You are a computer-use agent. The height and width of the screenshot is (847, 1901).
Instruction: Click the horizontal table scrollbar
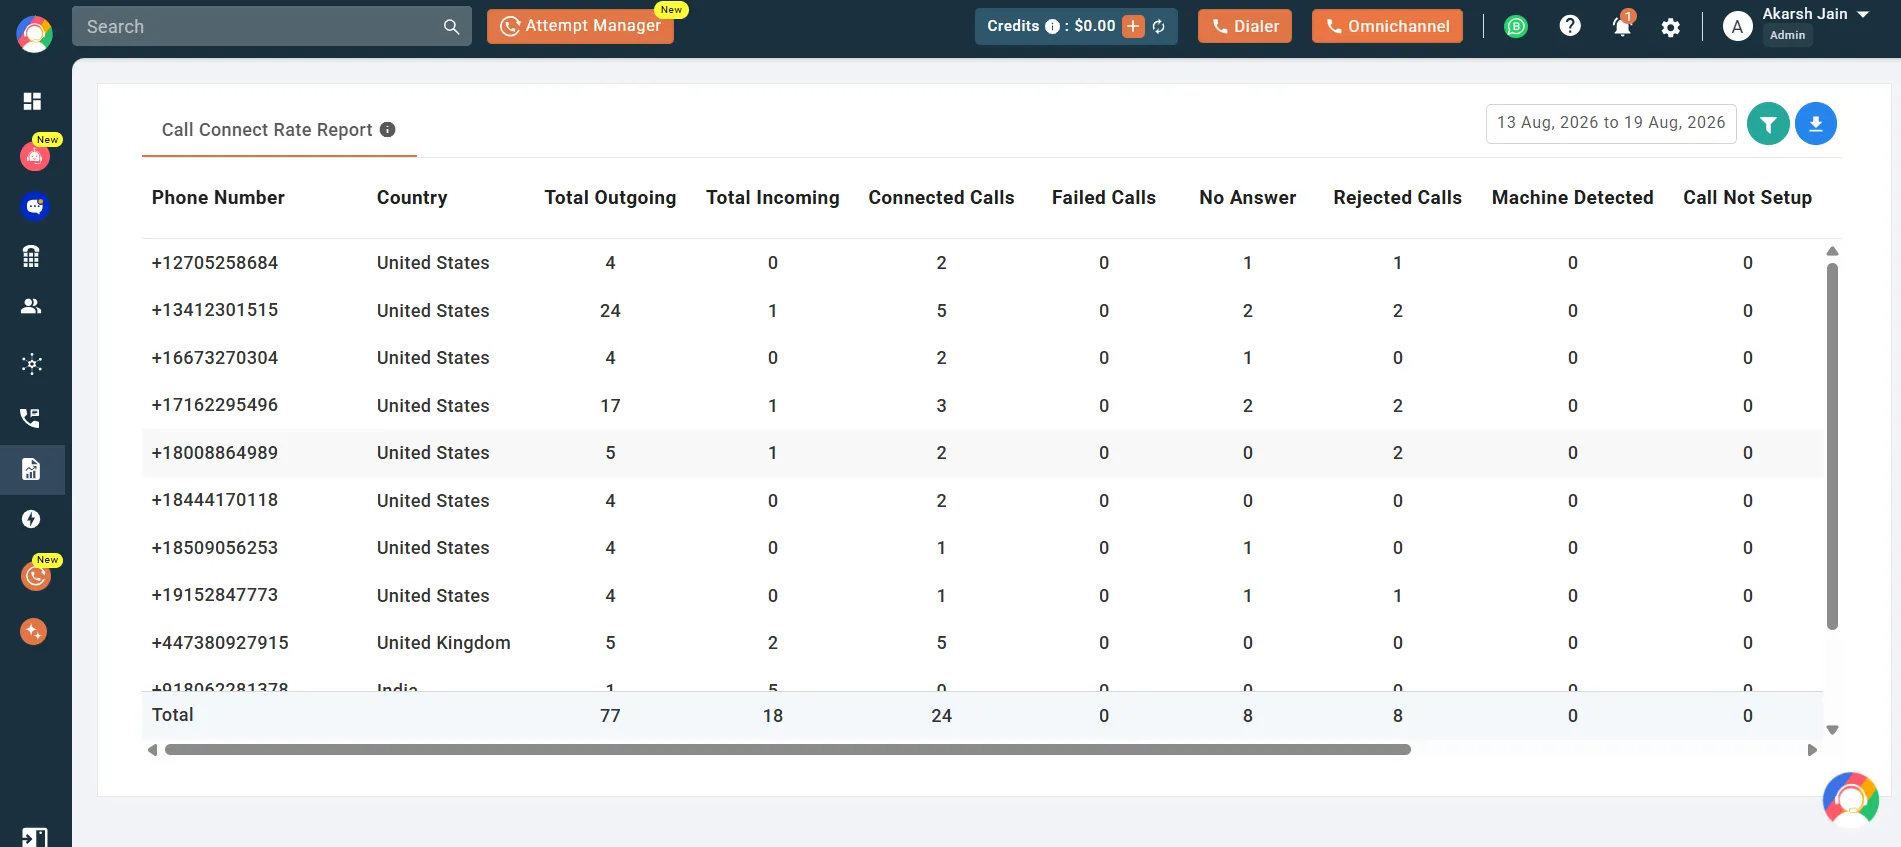pos(788,749)
